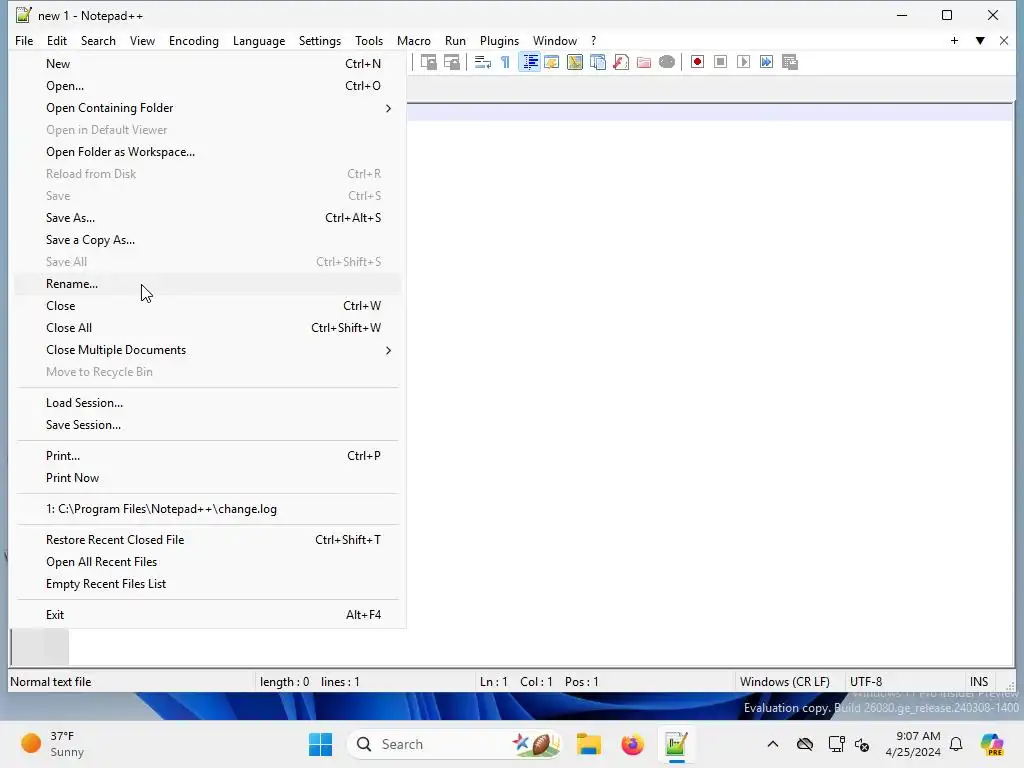1024x768 pixels.
Task: Open the Function List toolbar icon
Action: (621, 62)
